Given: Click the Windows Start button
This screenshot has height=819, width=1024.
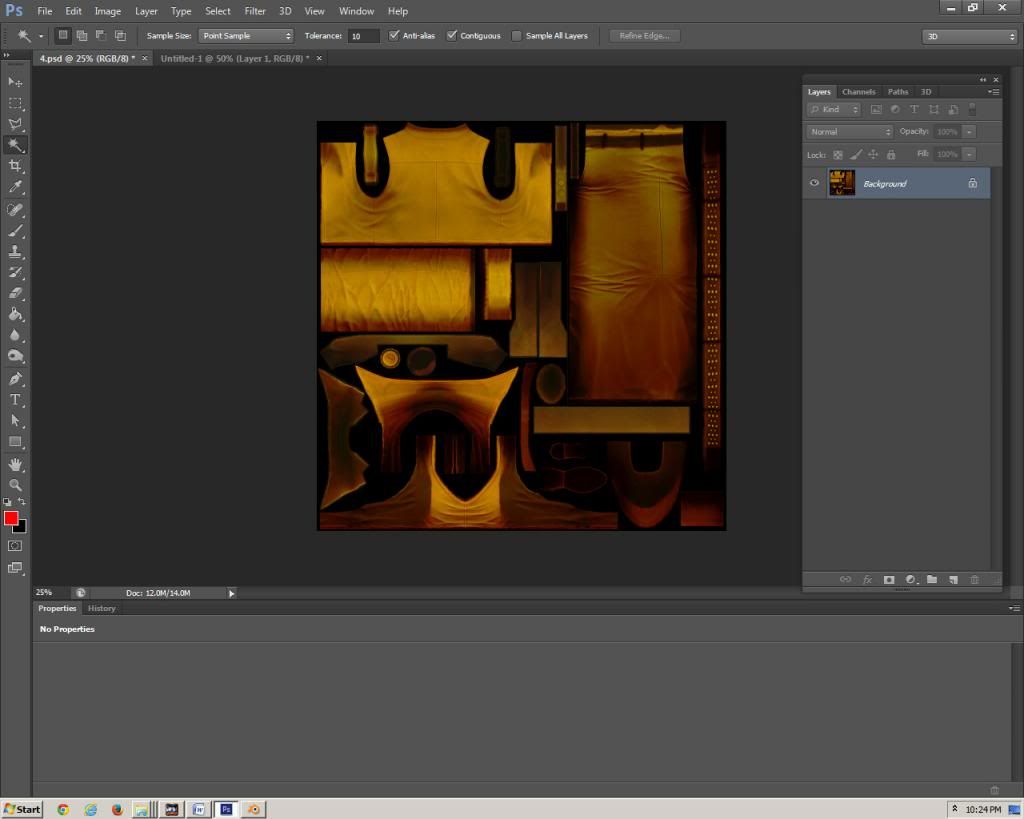Looking at the screenshot, I should click(x=22, y=809).
